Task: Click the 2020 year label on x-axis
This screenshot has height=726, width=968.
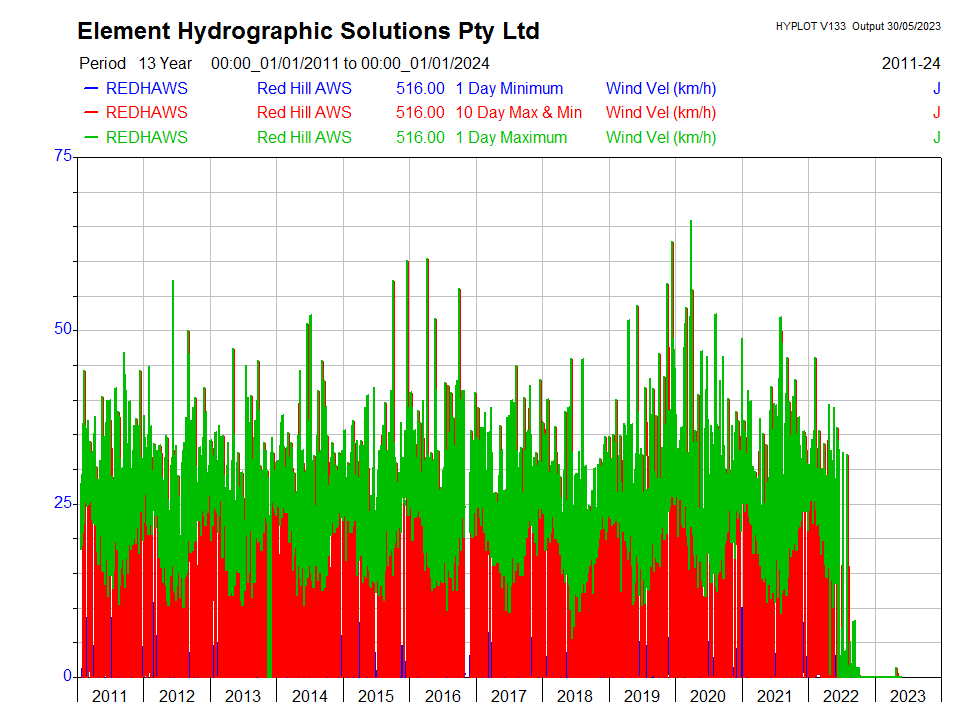Action: point(708,696)
